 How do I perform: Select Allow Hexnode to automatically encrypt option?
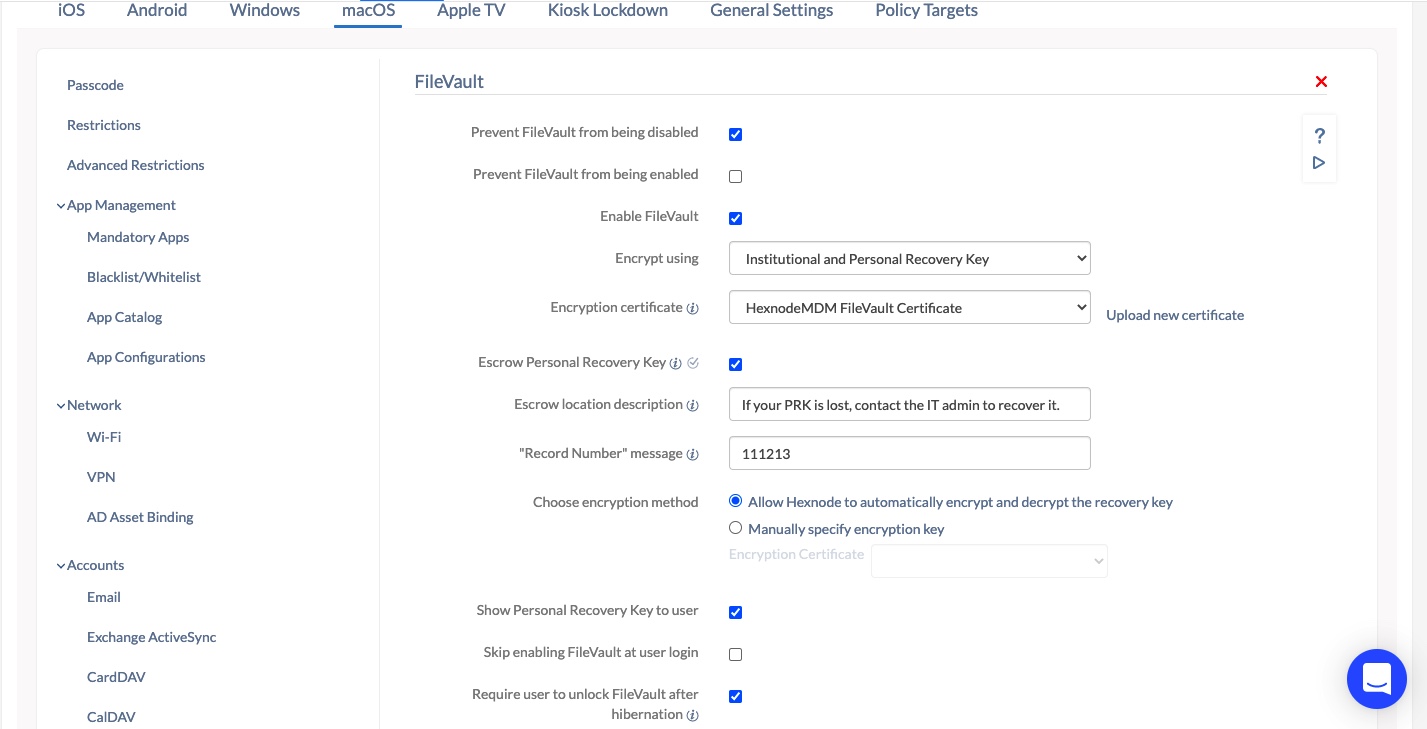[x=735, y=501]
